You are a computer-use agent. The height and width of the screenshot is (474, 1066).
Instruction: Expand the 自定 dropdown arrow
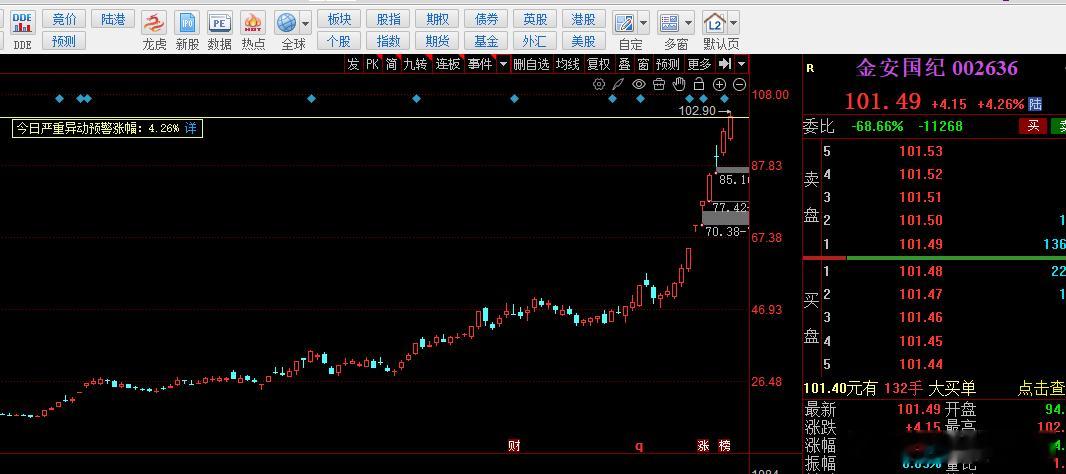tap(643, 23)
